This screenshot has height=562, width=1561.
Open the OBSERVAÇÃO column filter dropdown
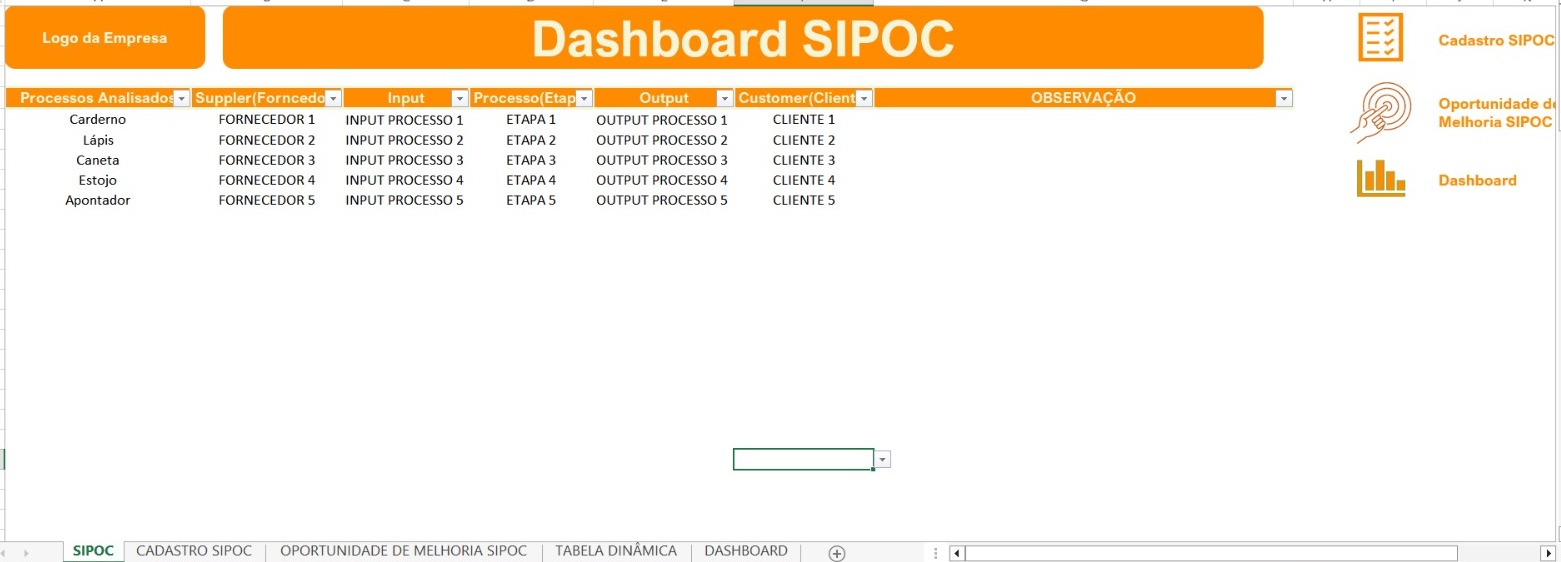(x=1283, y=99)
